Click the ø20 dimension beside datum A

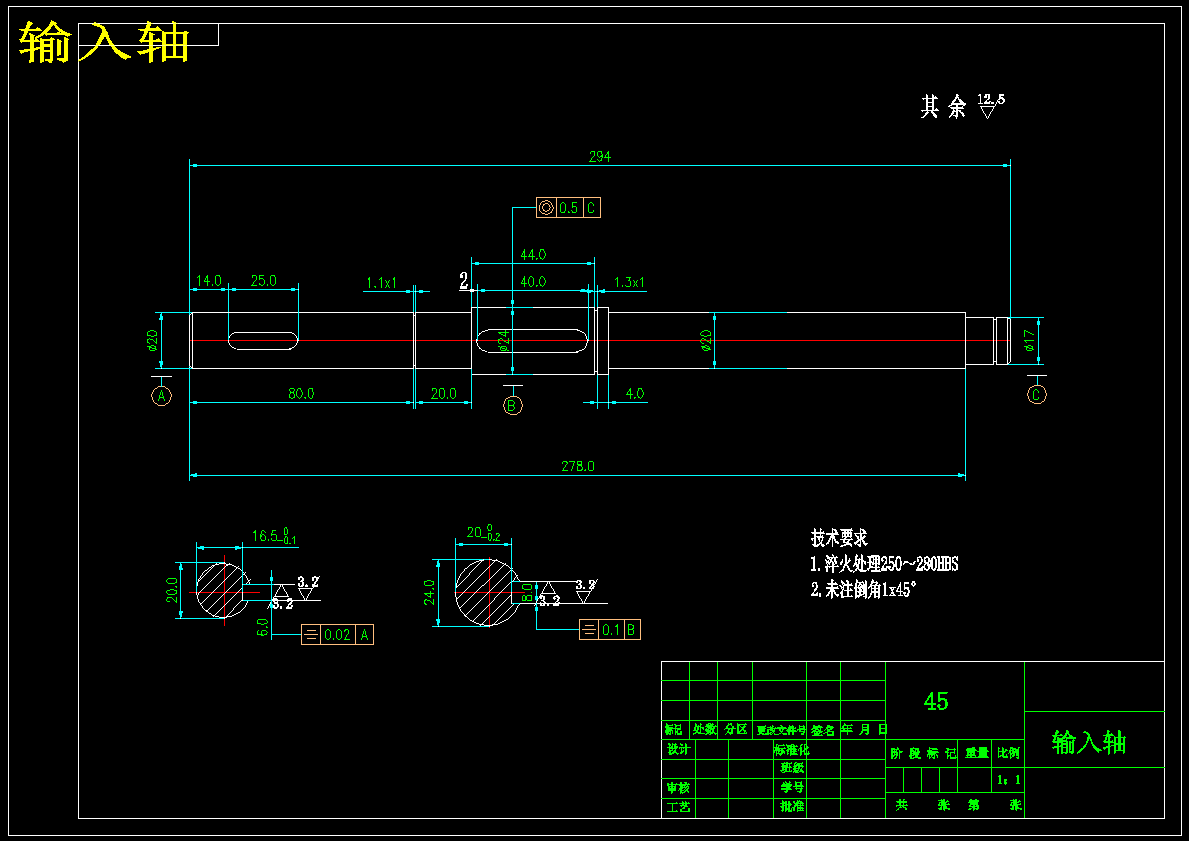pyautogui.click(x=152, y=341)
